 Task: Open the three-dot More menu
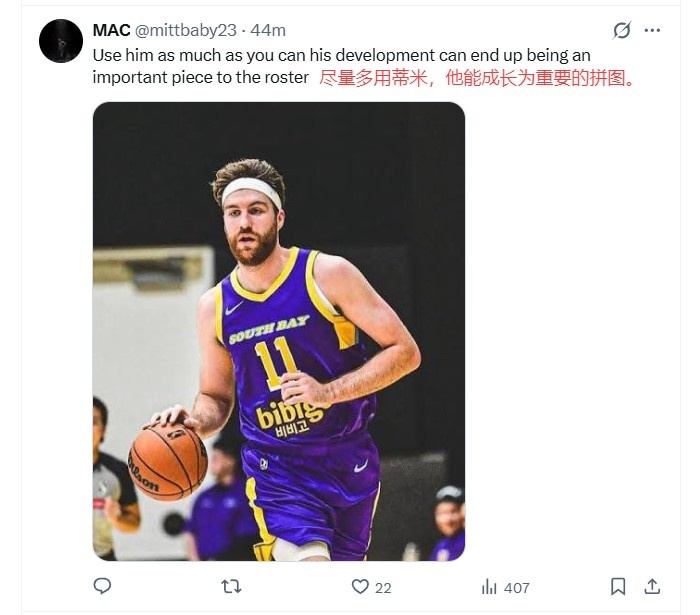pyautogui.click(x=652, y=30)
